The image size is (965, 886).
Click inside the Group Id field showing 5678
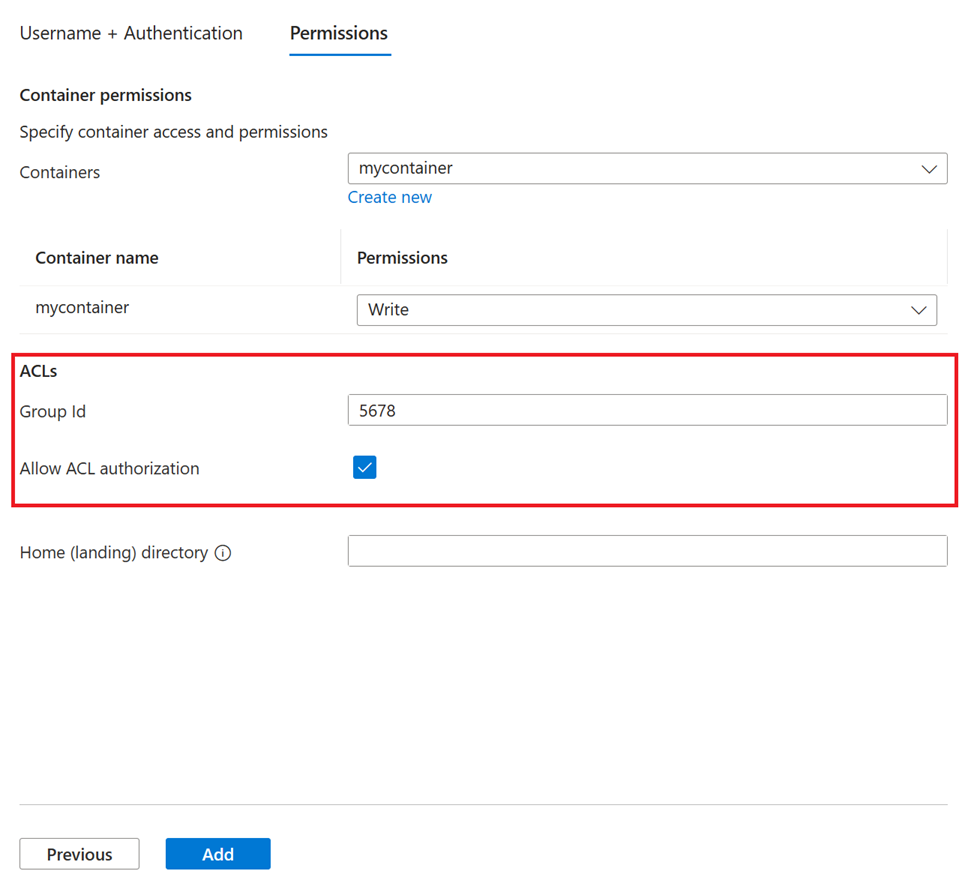coord(647,409)
